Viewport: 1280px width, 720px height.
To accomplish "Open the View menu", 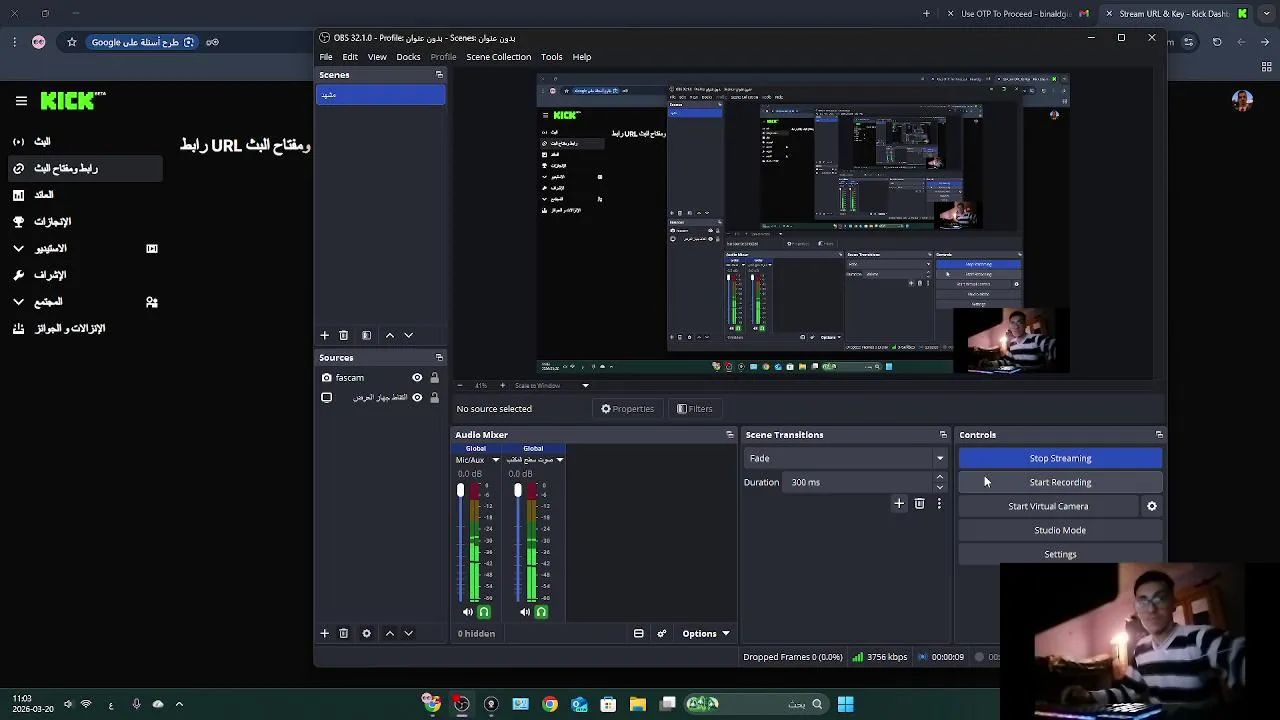I will coord(377,57).
